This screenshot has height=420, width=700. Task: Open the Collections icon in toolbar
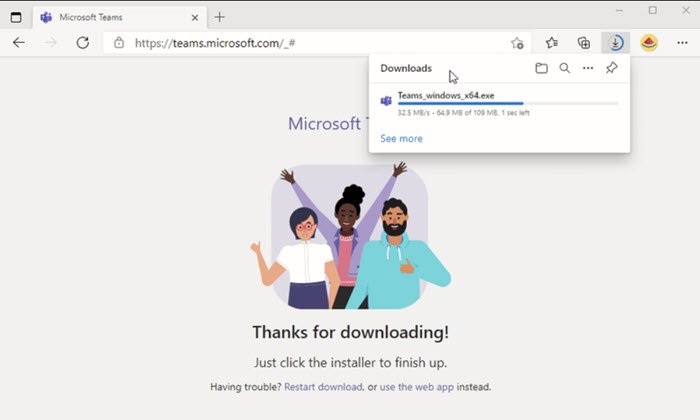tap(583, 43)
